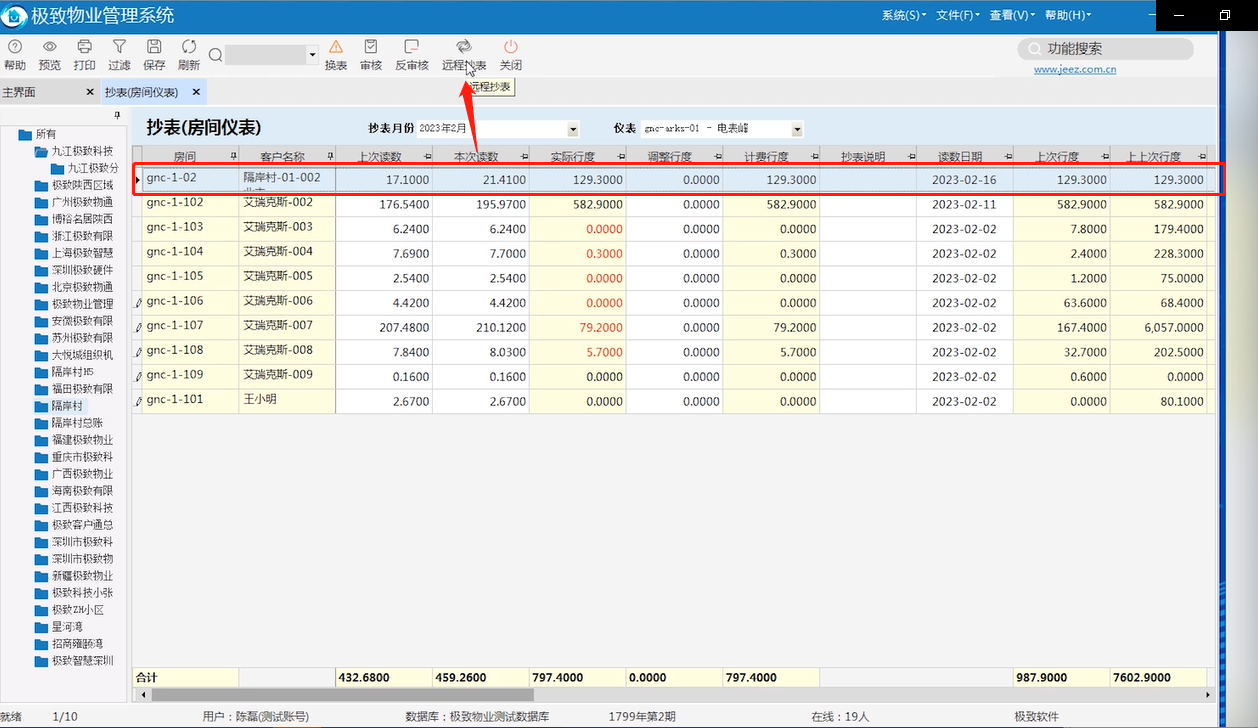Screen dimensions: 1258x728
Task: Open the 帮助 help toolbar icon
Action: (x=15, y=47)
